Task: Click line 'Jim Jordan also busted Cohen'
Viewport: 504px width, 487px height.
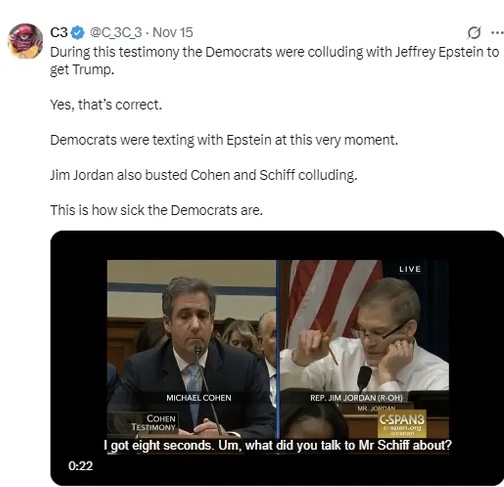Action: [204, 175]
